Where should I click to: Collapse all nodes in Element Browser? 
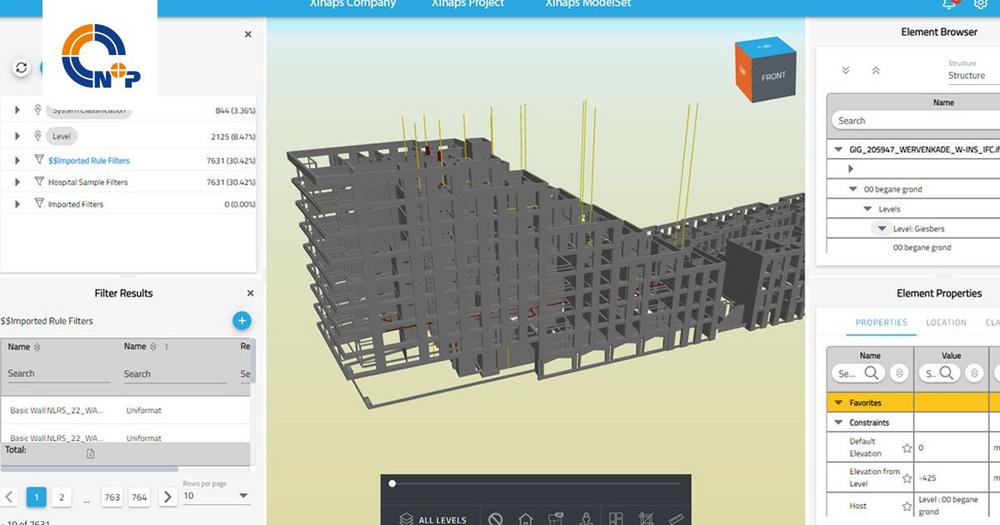(x=876, y=71)
